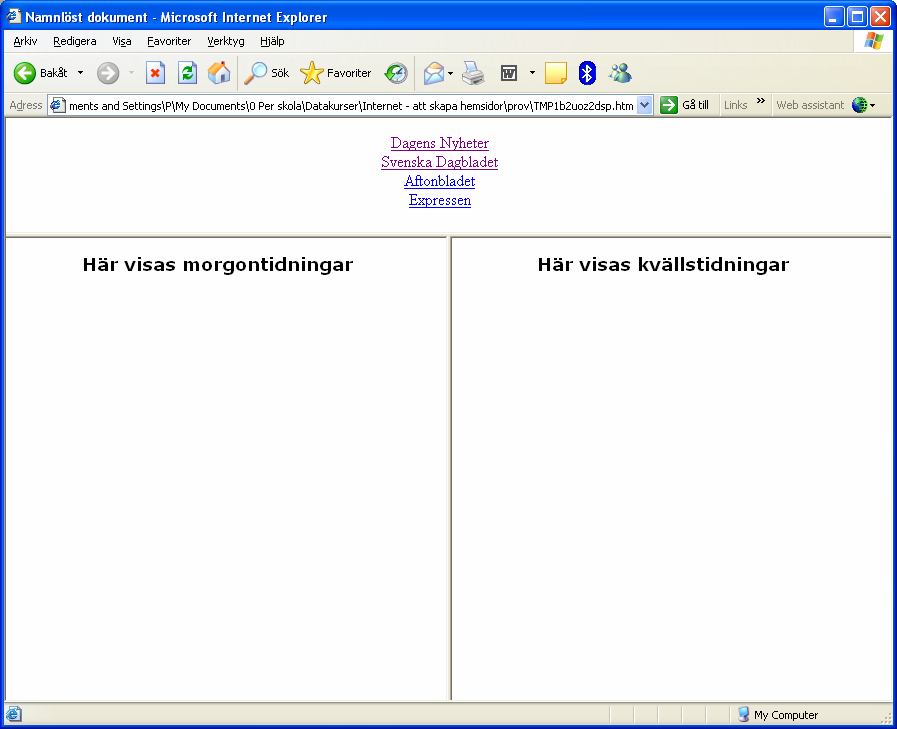Click the Bluetooth icon
Viewport: 897px width, 729px height.
tap(587, 73)
